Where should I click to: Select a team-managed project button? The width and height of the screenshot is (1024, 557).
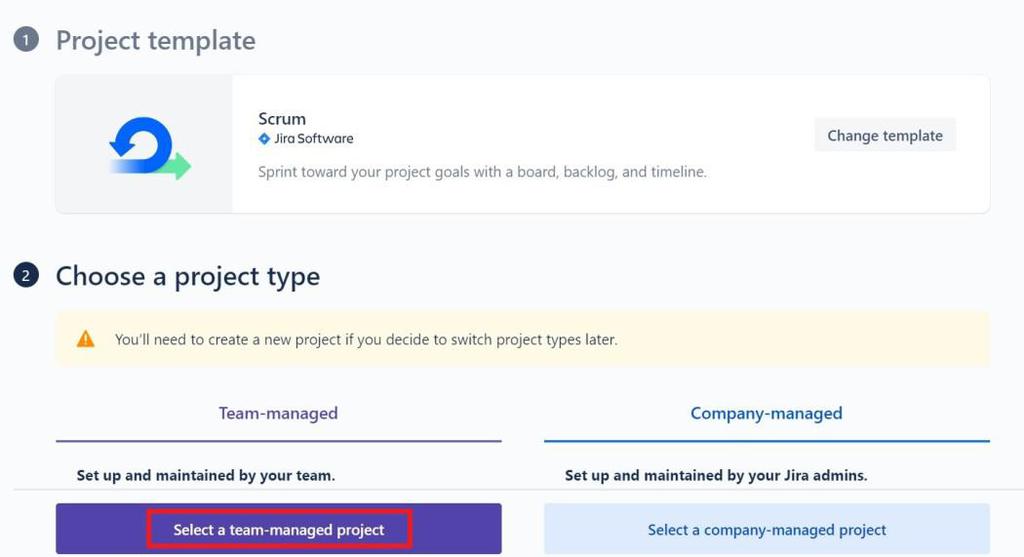click(x=279, y=529)
